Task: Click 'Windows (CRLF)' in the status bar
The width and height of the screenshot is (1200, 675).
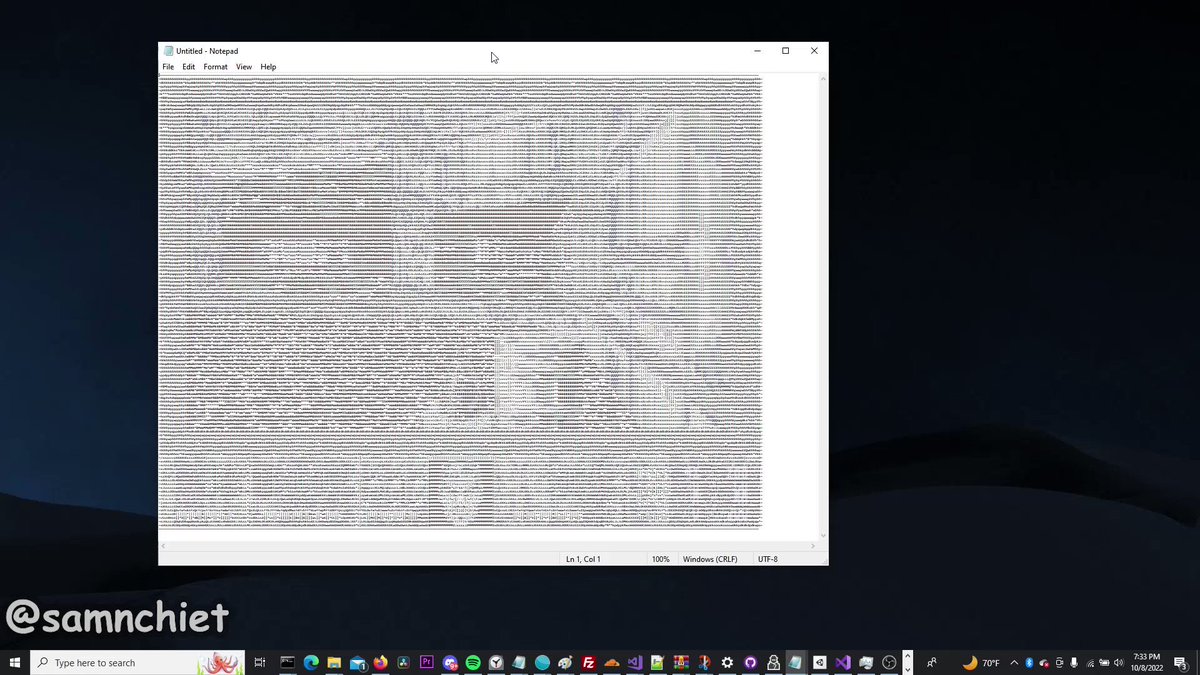Action: pos(710,559)
